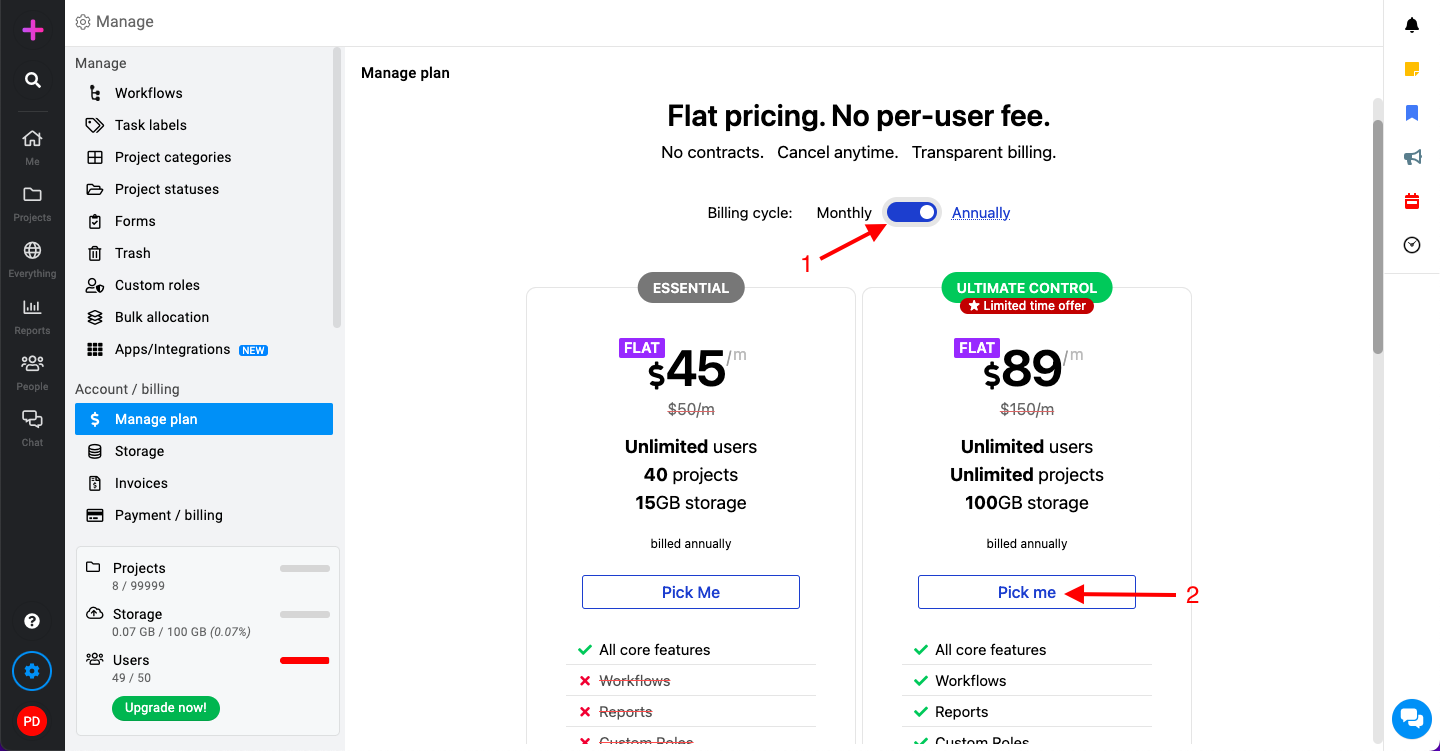
Task: Toggle the billing cycle switch
Action: pos(912,212)
